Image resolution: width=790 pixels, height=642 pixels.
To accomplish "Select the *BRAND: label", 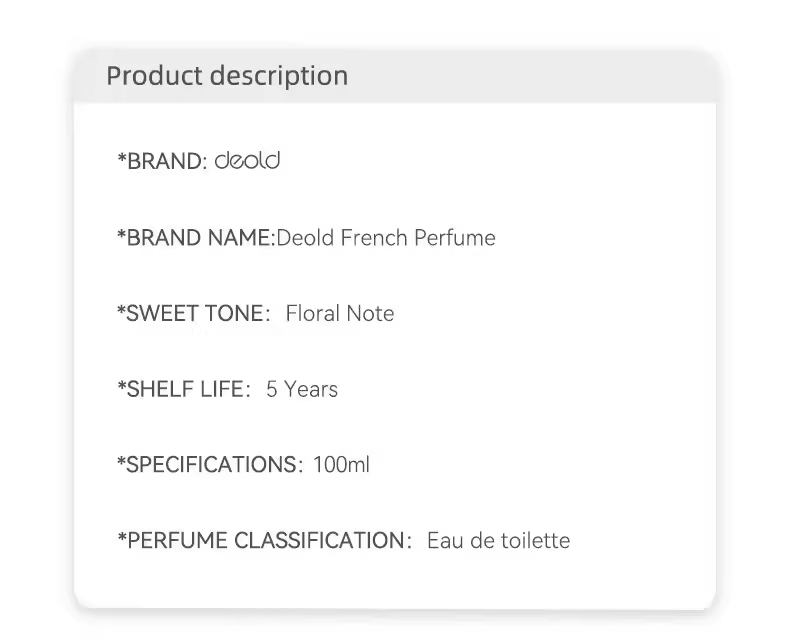I will [x=162, y=161].
